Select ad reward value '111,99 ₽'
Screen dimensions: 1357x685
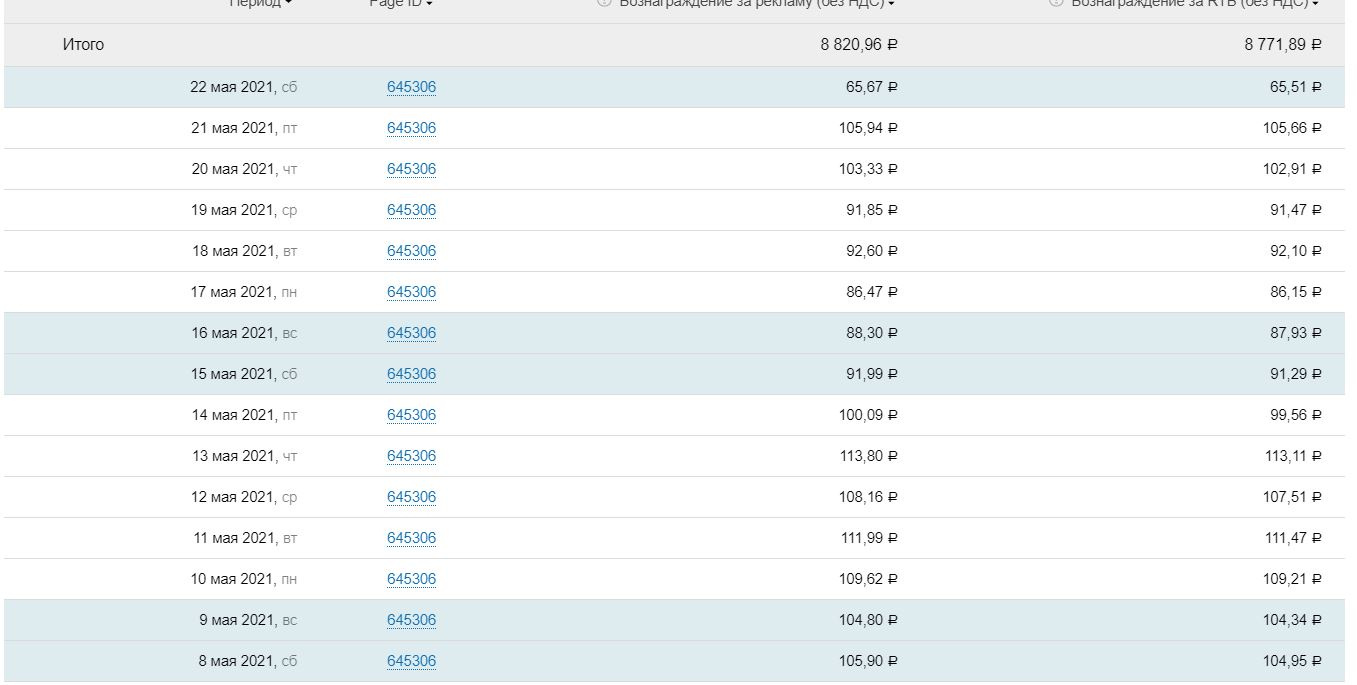click(x=868, y=538)
